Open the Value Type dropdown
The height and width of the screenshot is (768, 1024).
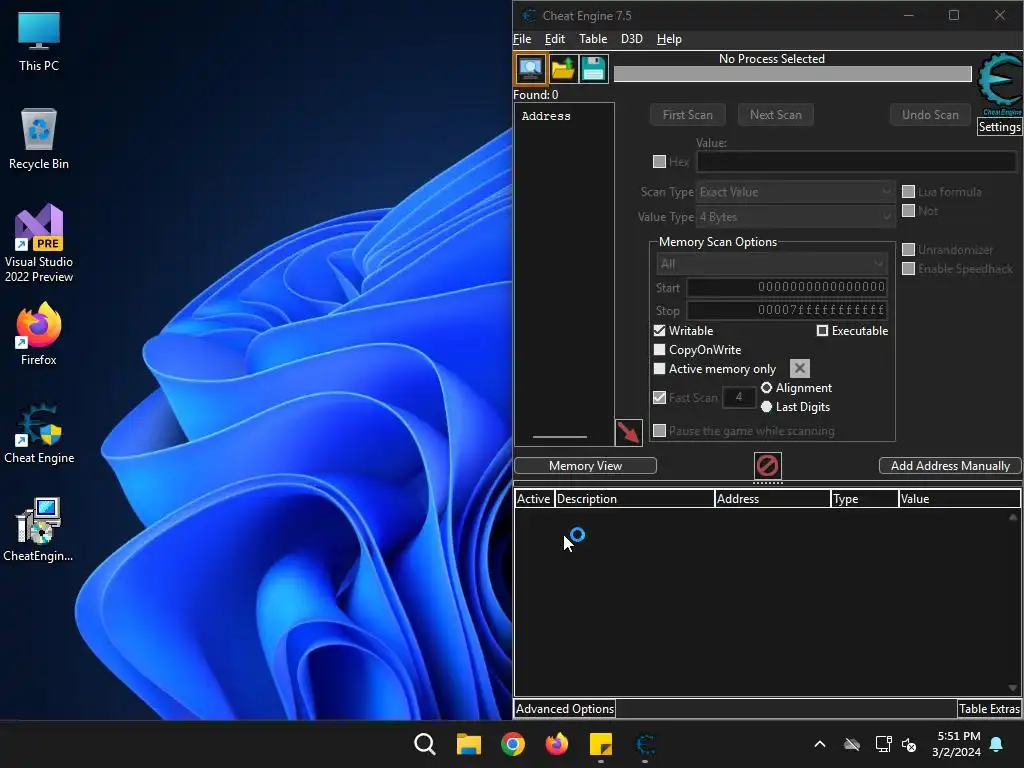point(795,217)
